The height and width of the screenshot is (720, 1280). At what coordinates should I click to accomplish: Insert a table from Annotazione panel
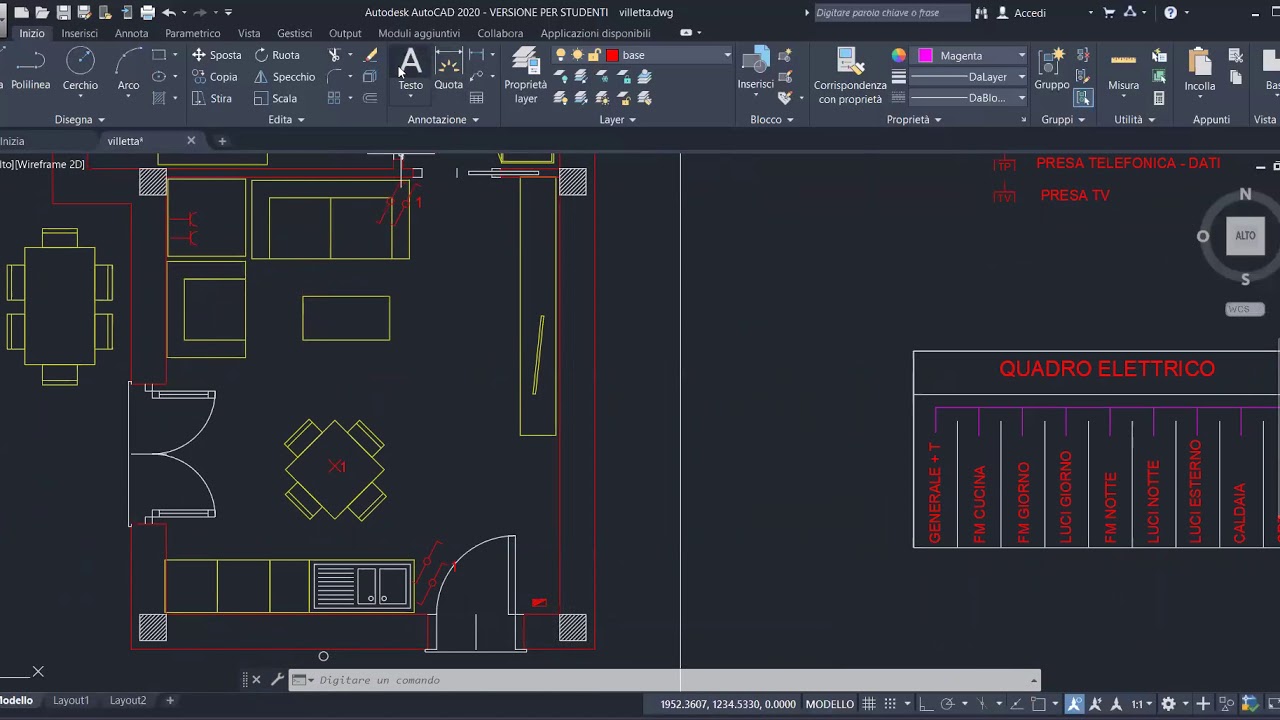(x=477, y=98)
